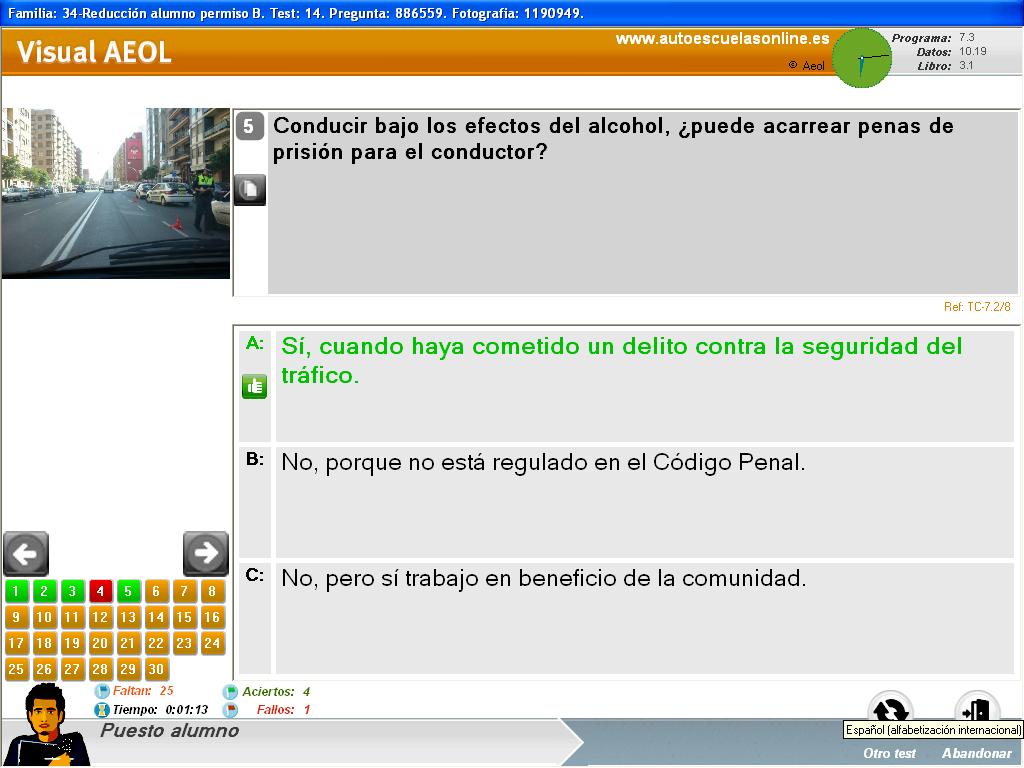1024x768 pixels.
Task: Click the student avatar picture
Action: click(47, 725)
